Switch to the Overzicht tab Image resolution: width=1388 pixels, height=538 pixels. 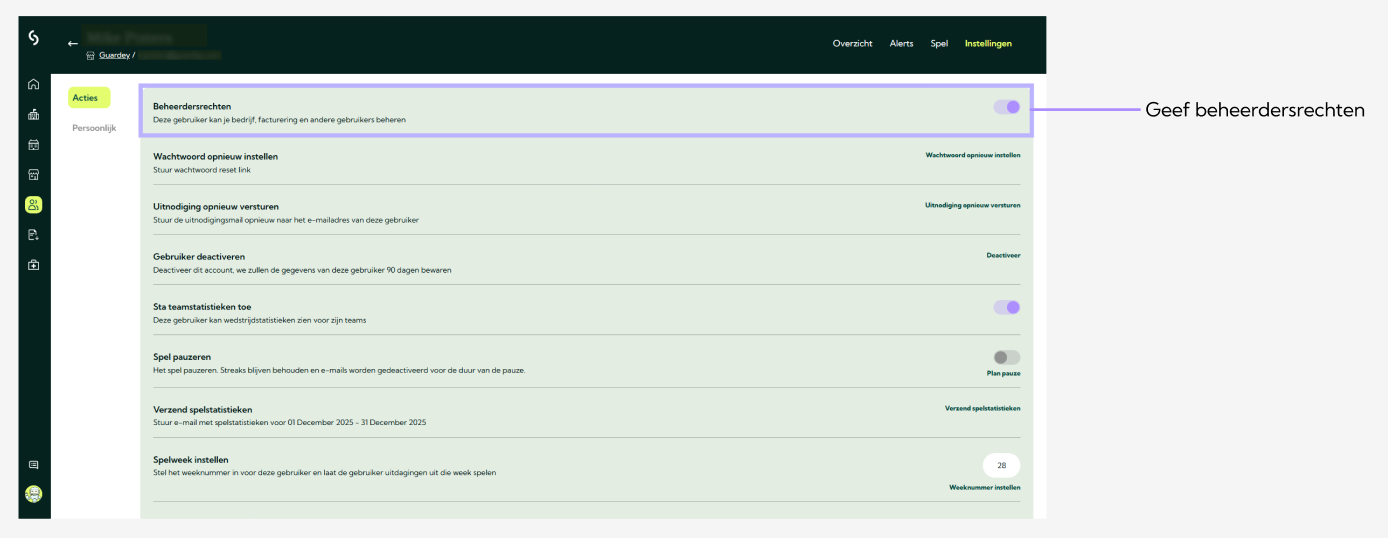[852, 44]
